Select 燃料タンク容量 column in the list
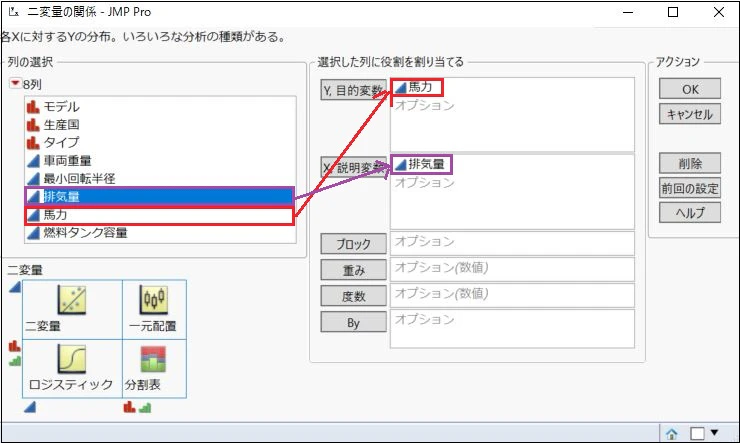The height and width of the screenshot is (443, 740). pyautogui.click(x=160, y=233)
